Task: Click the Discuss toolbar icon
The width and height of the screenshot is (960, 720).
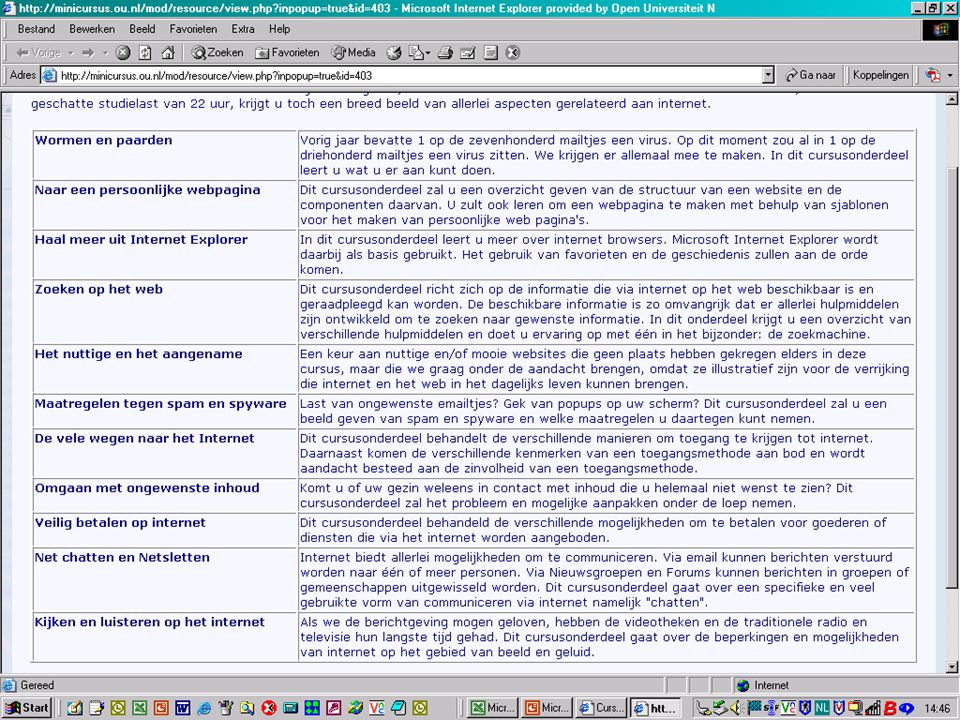Action: (x=490, y=53)
